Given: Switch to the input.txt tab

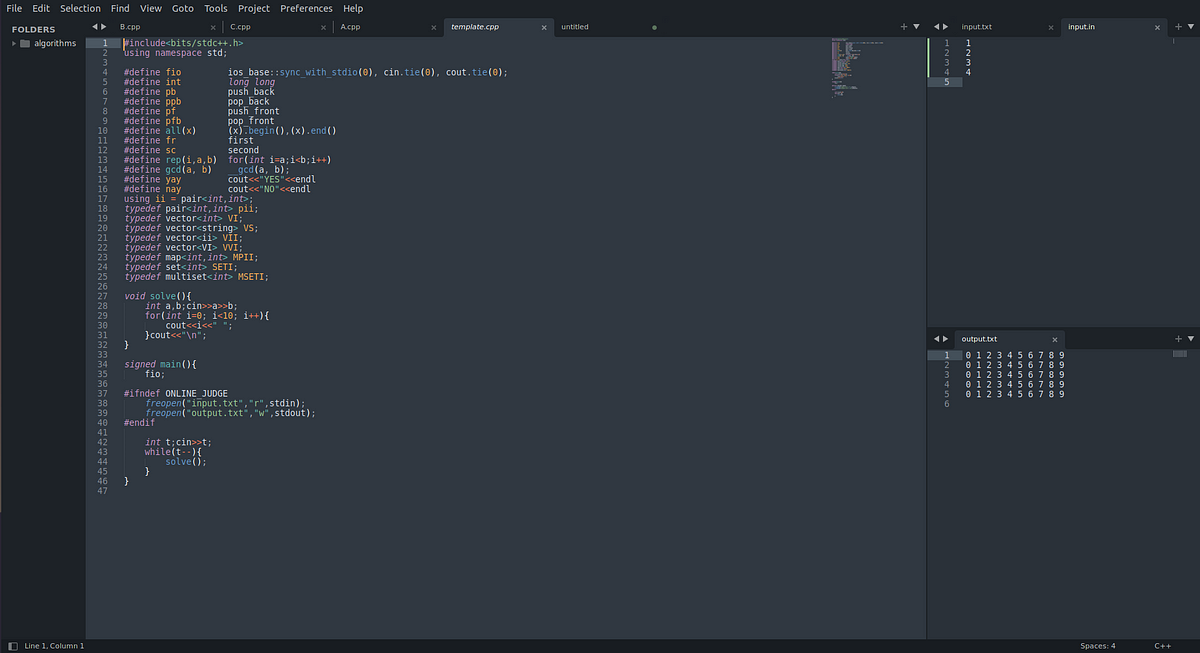Looking at the screenshot, I should 976,27.
